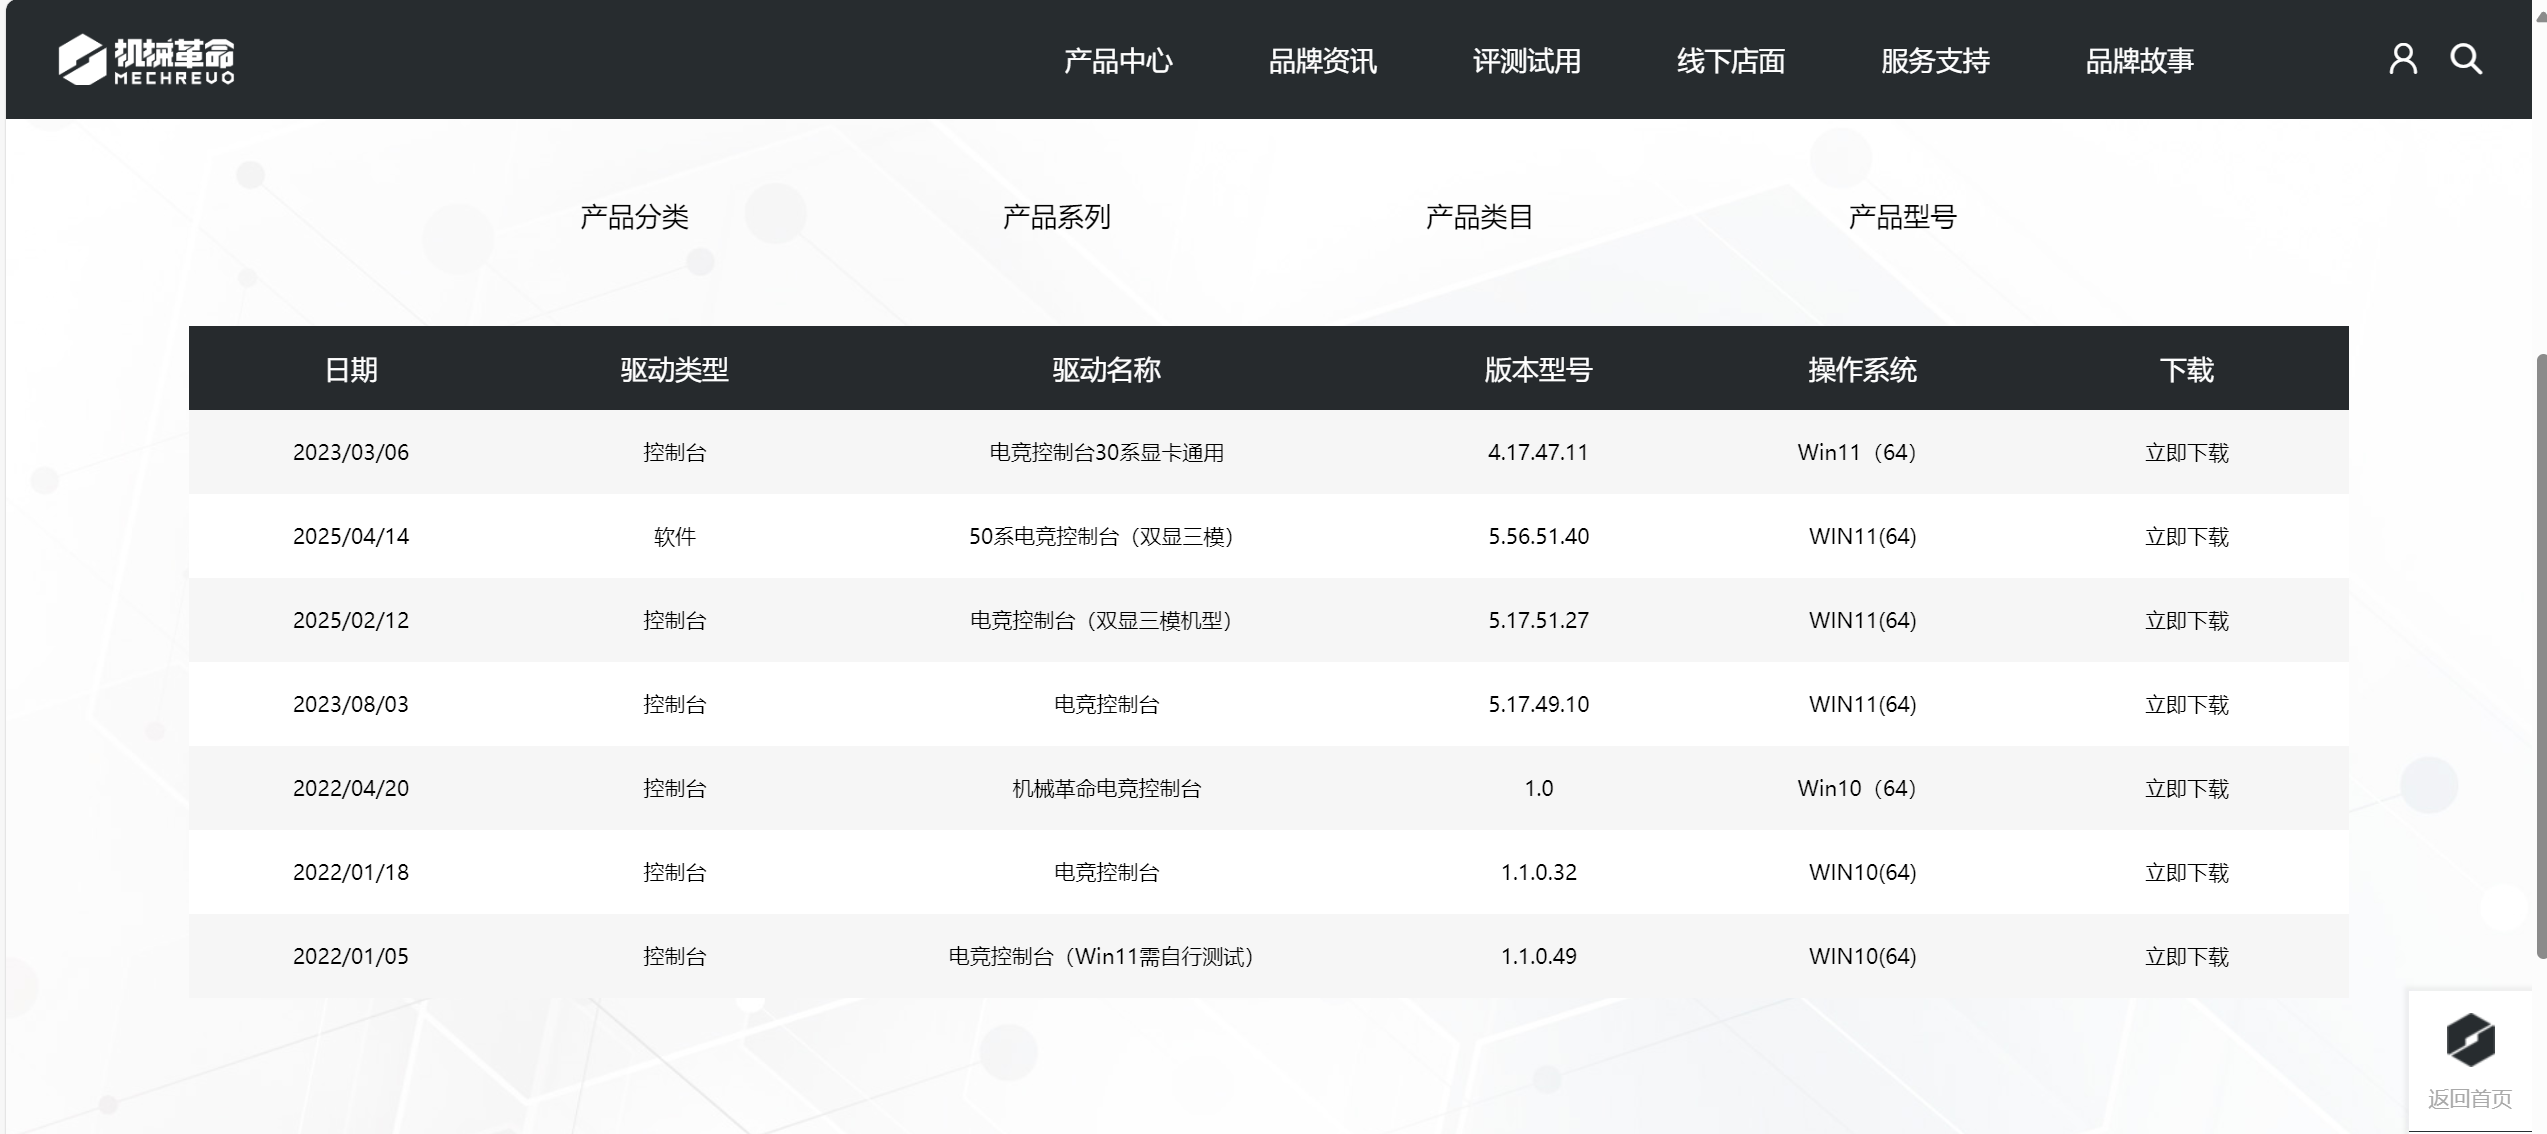The image size is (2547, 1134).
Task: Expand the 产品型号 filter dropdown
Action: click(1902, 217)
